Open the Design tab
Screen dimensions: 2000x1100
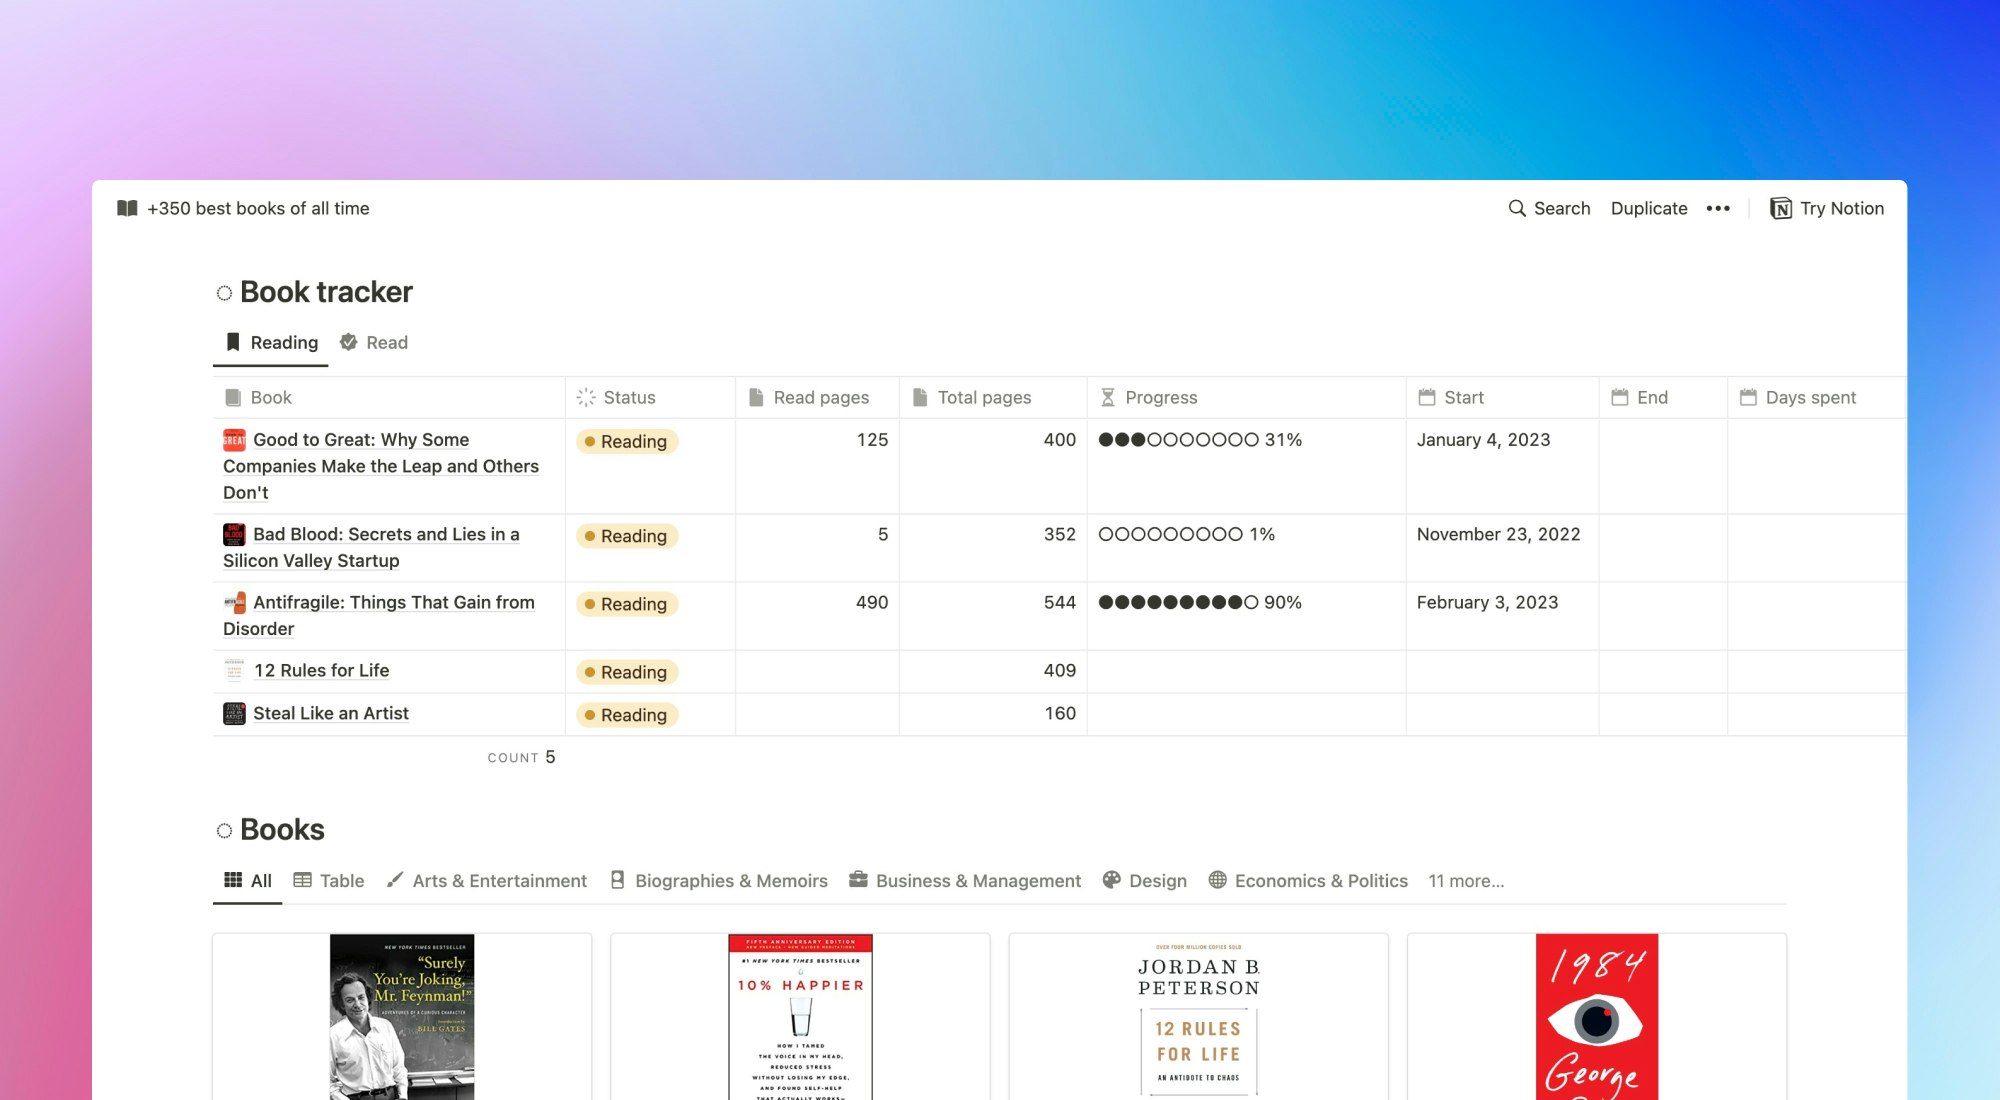click(1145, 881)
